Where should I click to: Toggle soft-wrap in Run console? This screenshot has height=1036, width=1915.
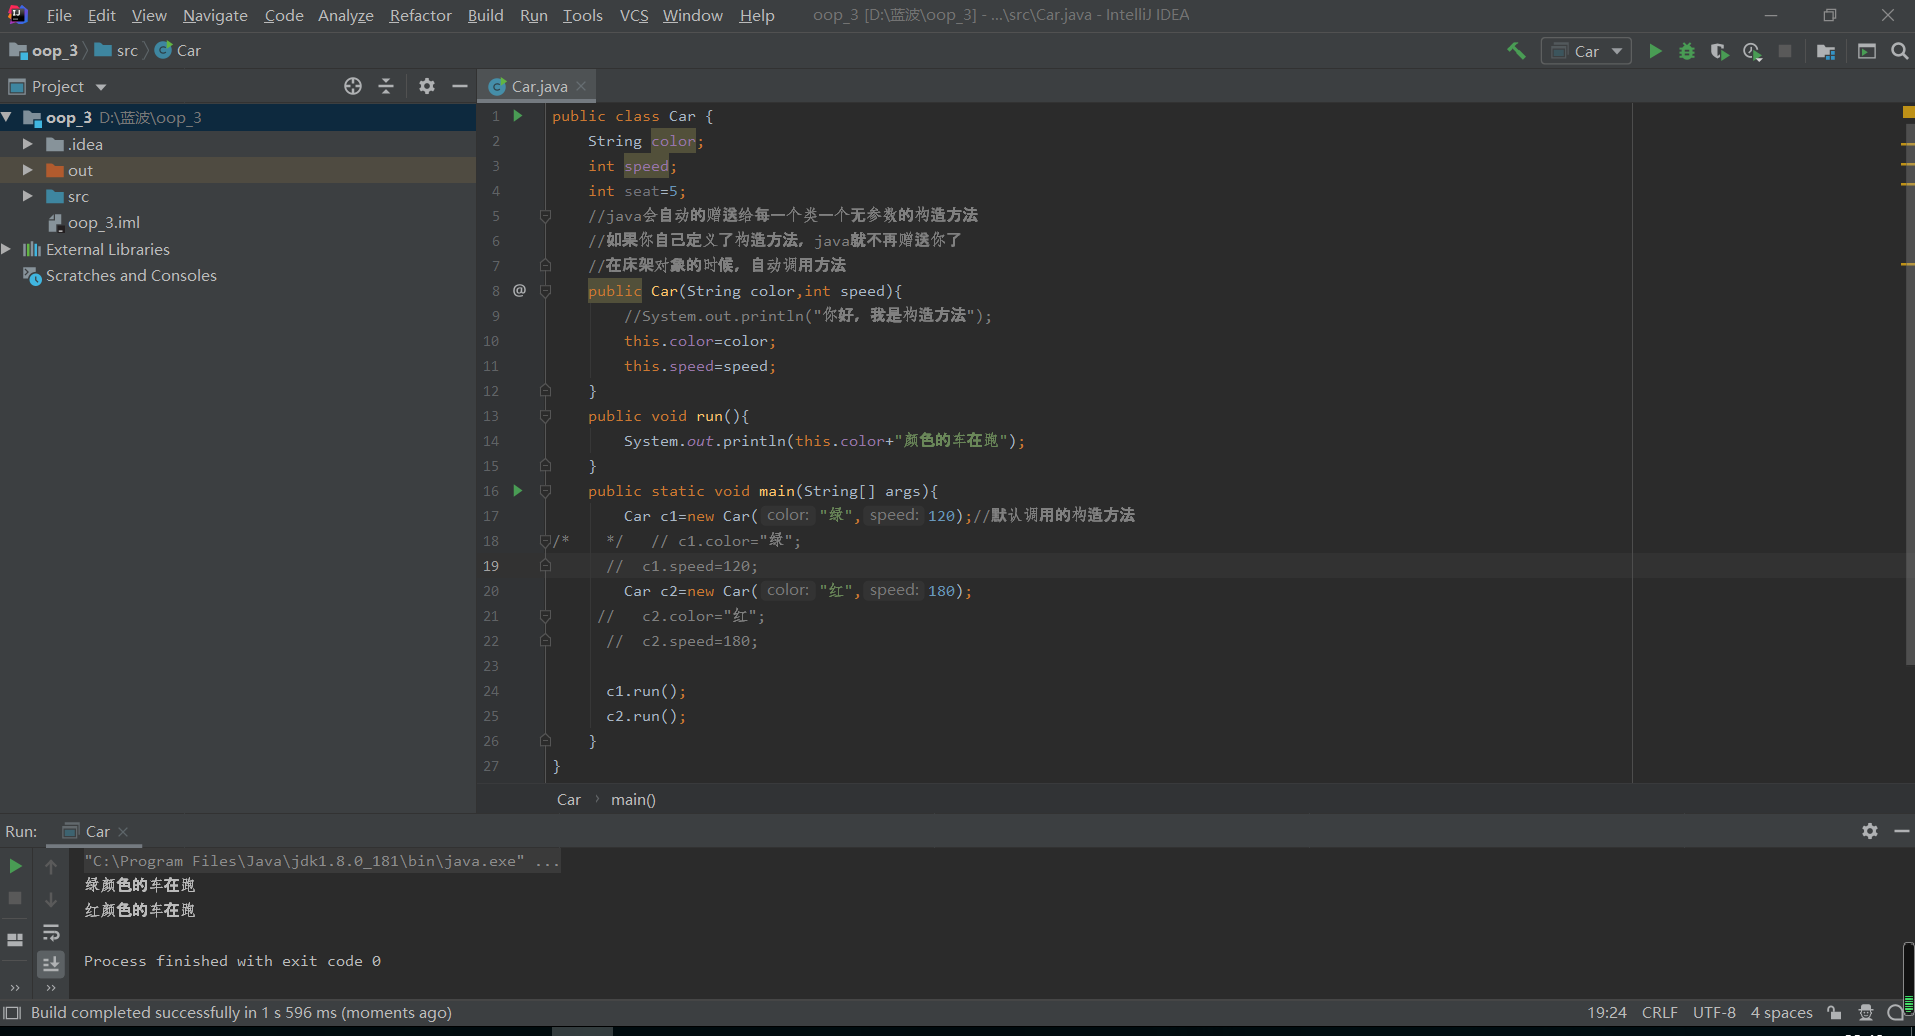(51, 933)
